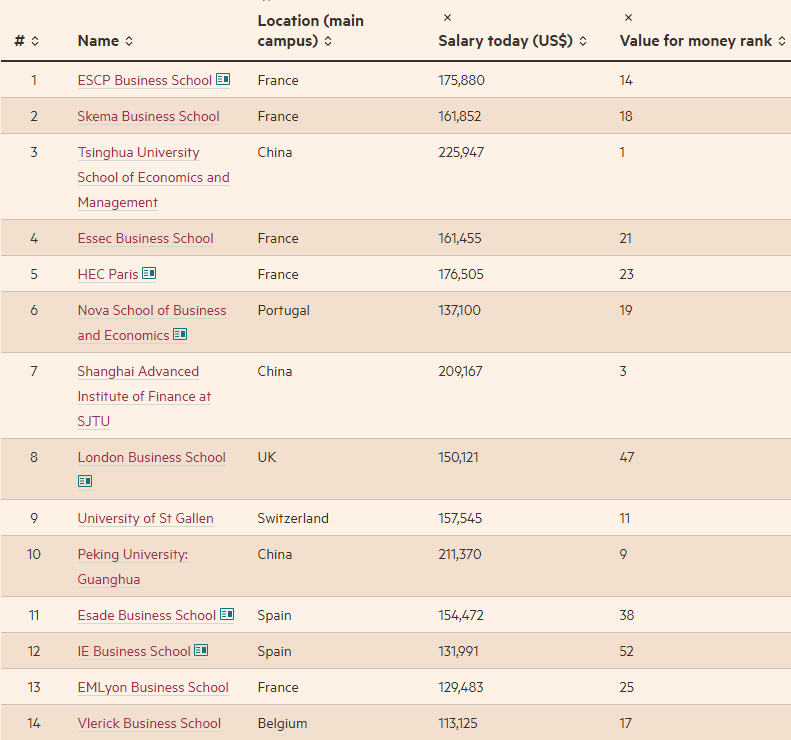Select salary value 211,370
791x740 pixels.
tap(460, 554)
